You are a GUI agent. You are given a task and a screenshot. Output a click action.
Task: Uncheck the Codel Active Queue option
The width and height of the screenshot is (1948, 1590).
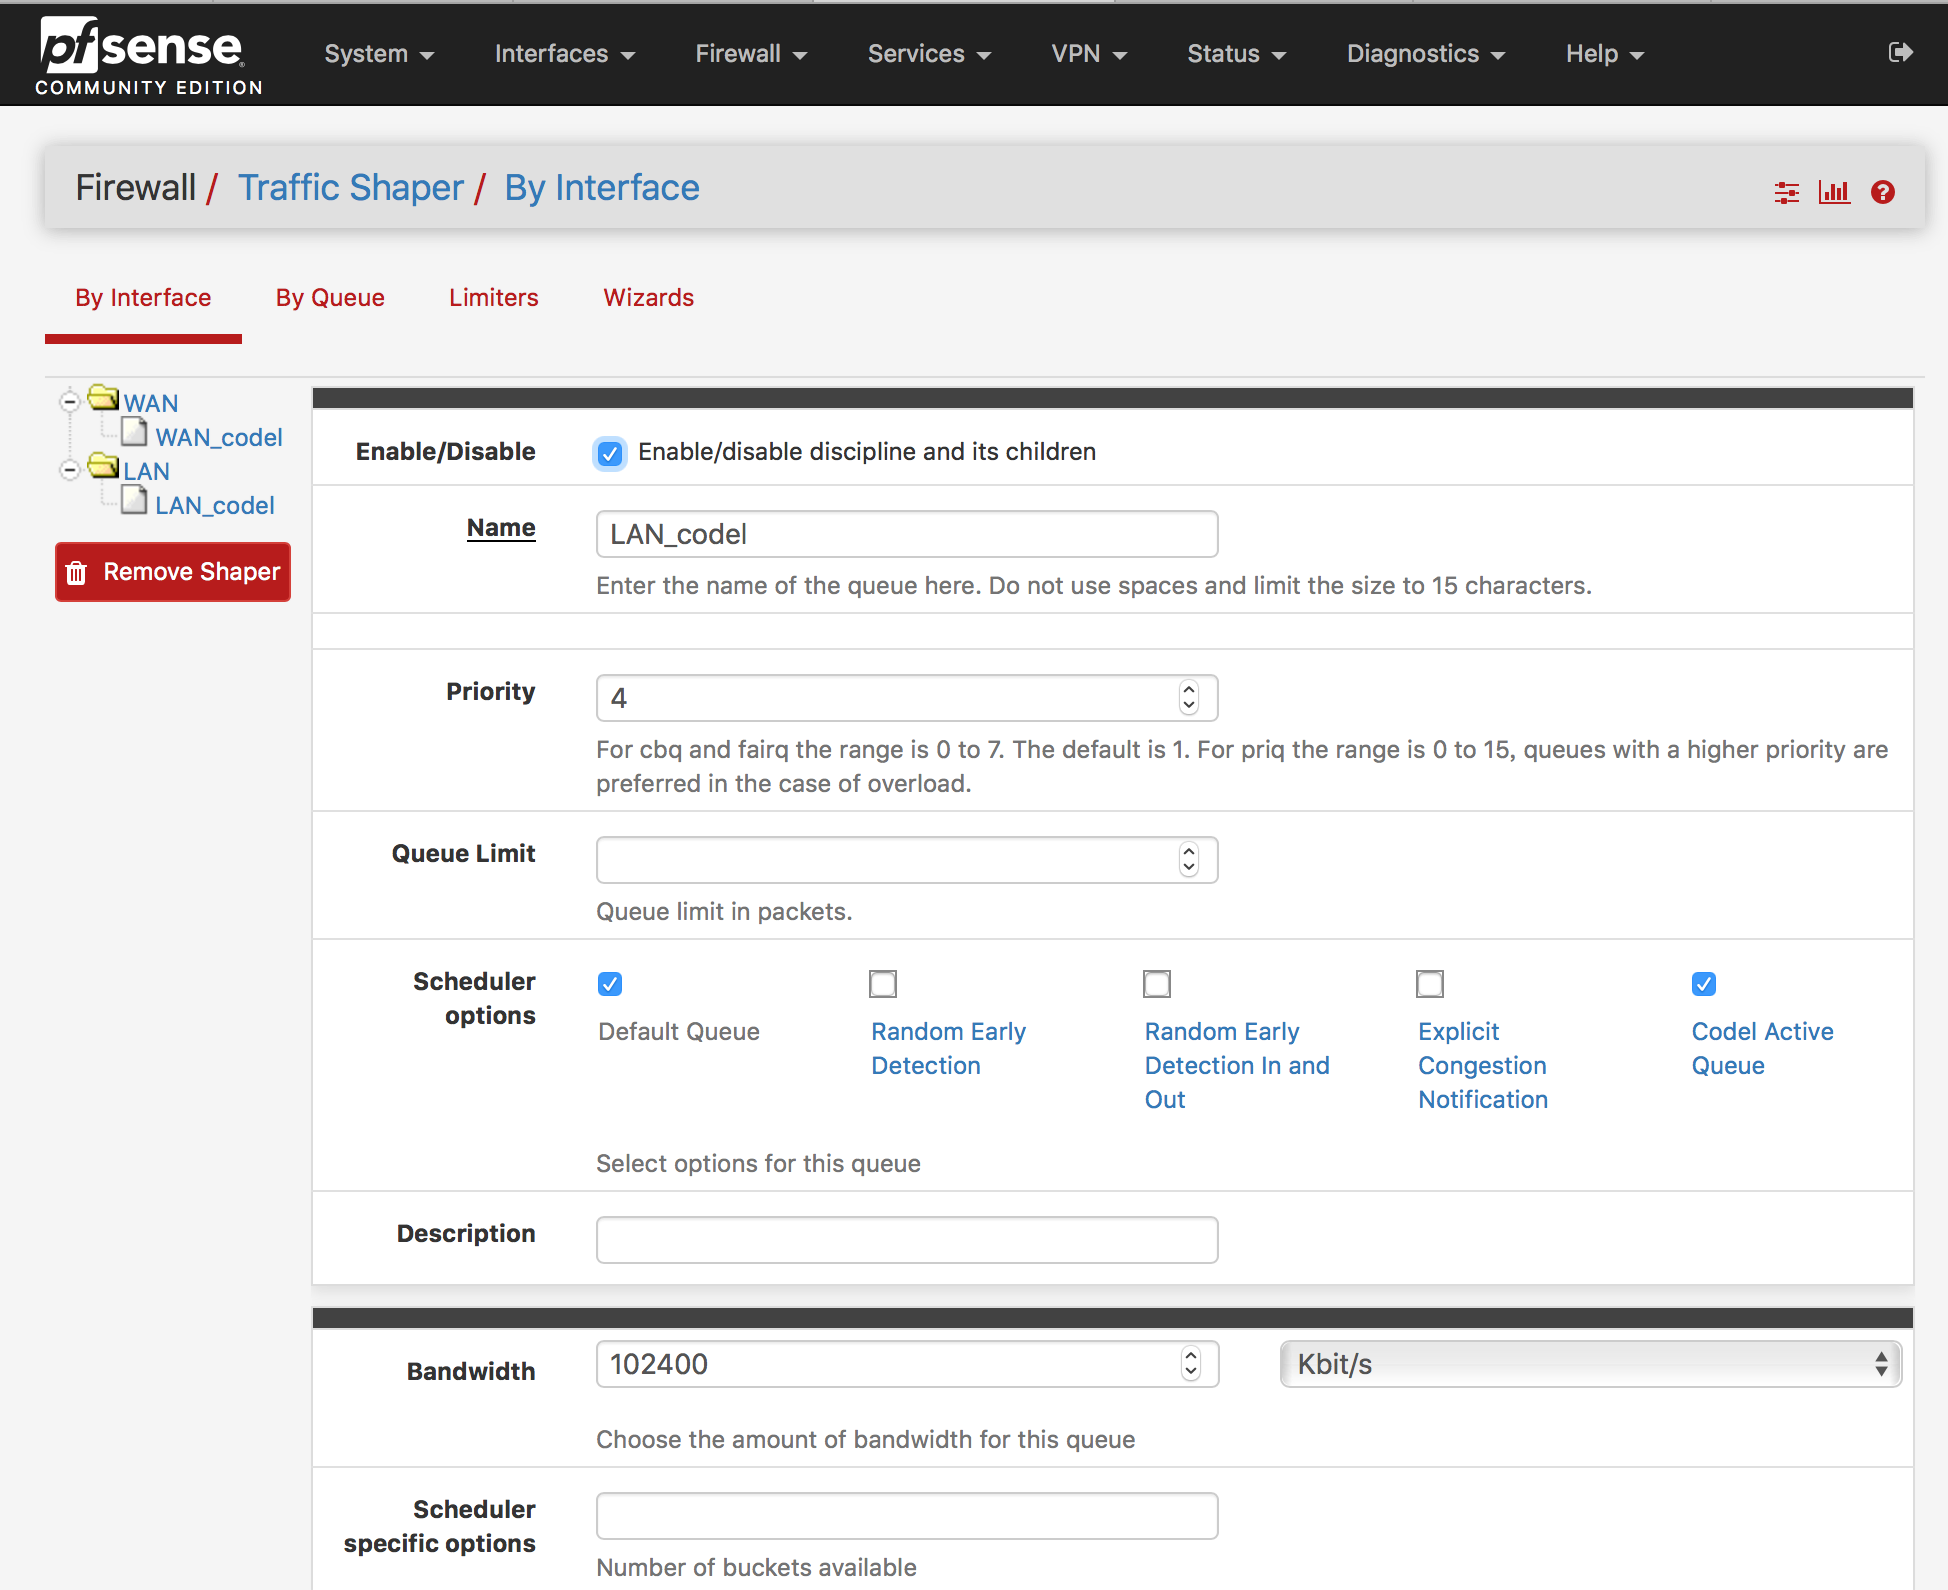coord(1703,984)
